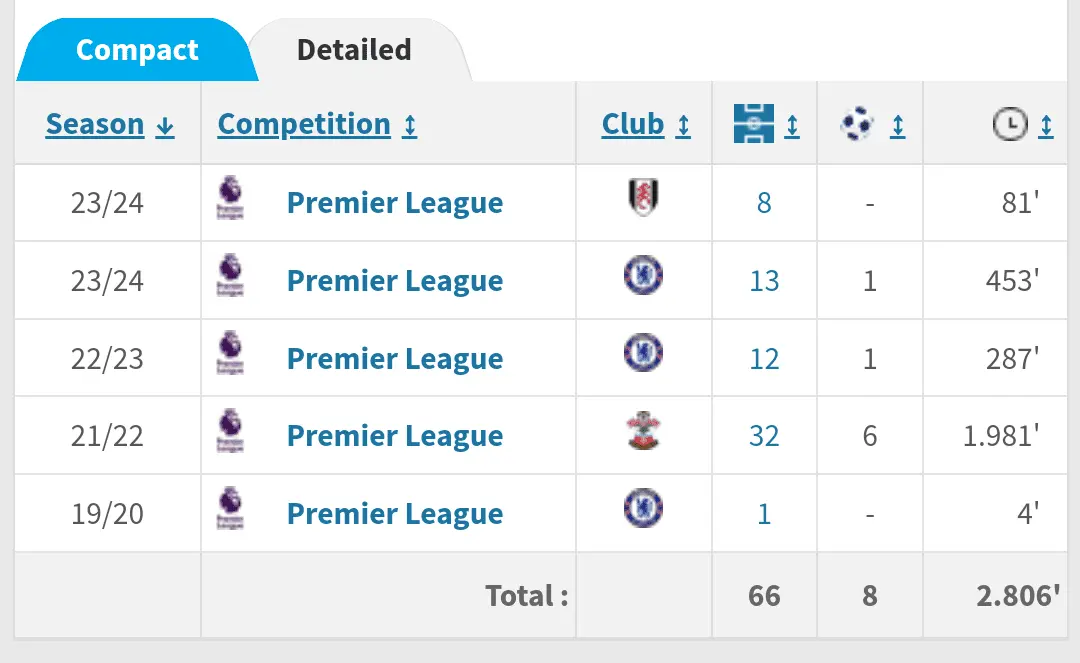
Task: Click Fulham club crest in 23/24 row
Action: coord(642,198)
